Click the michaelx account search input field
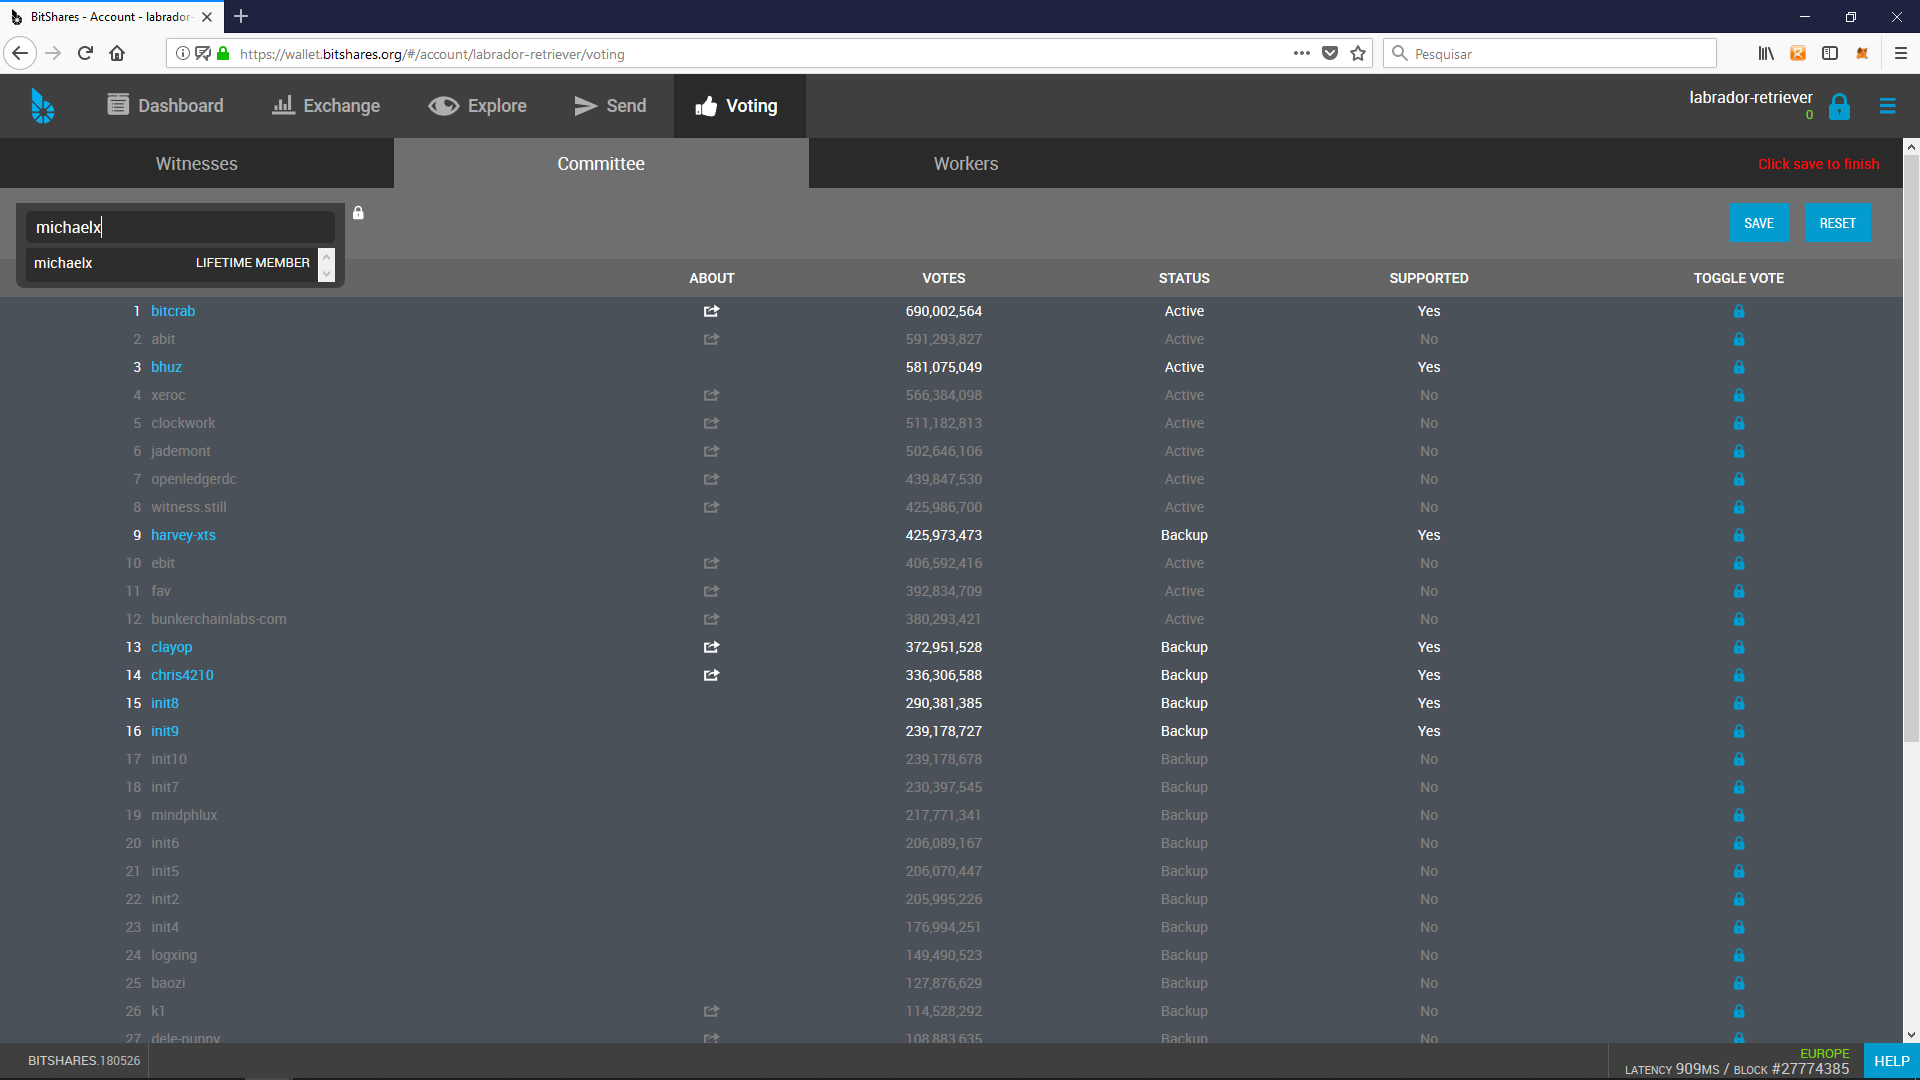This screenshot has width=1920, height=1080. tap(180, 228)
